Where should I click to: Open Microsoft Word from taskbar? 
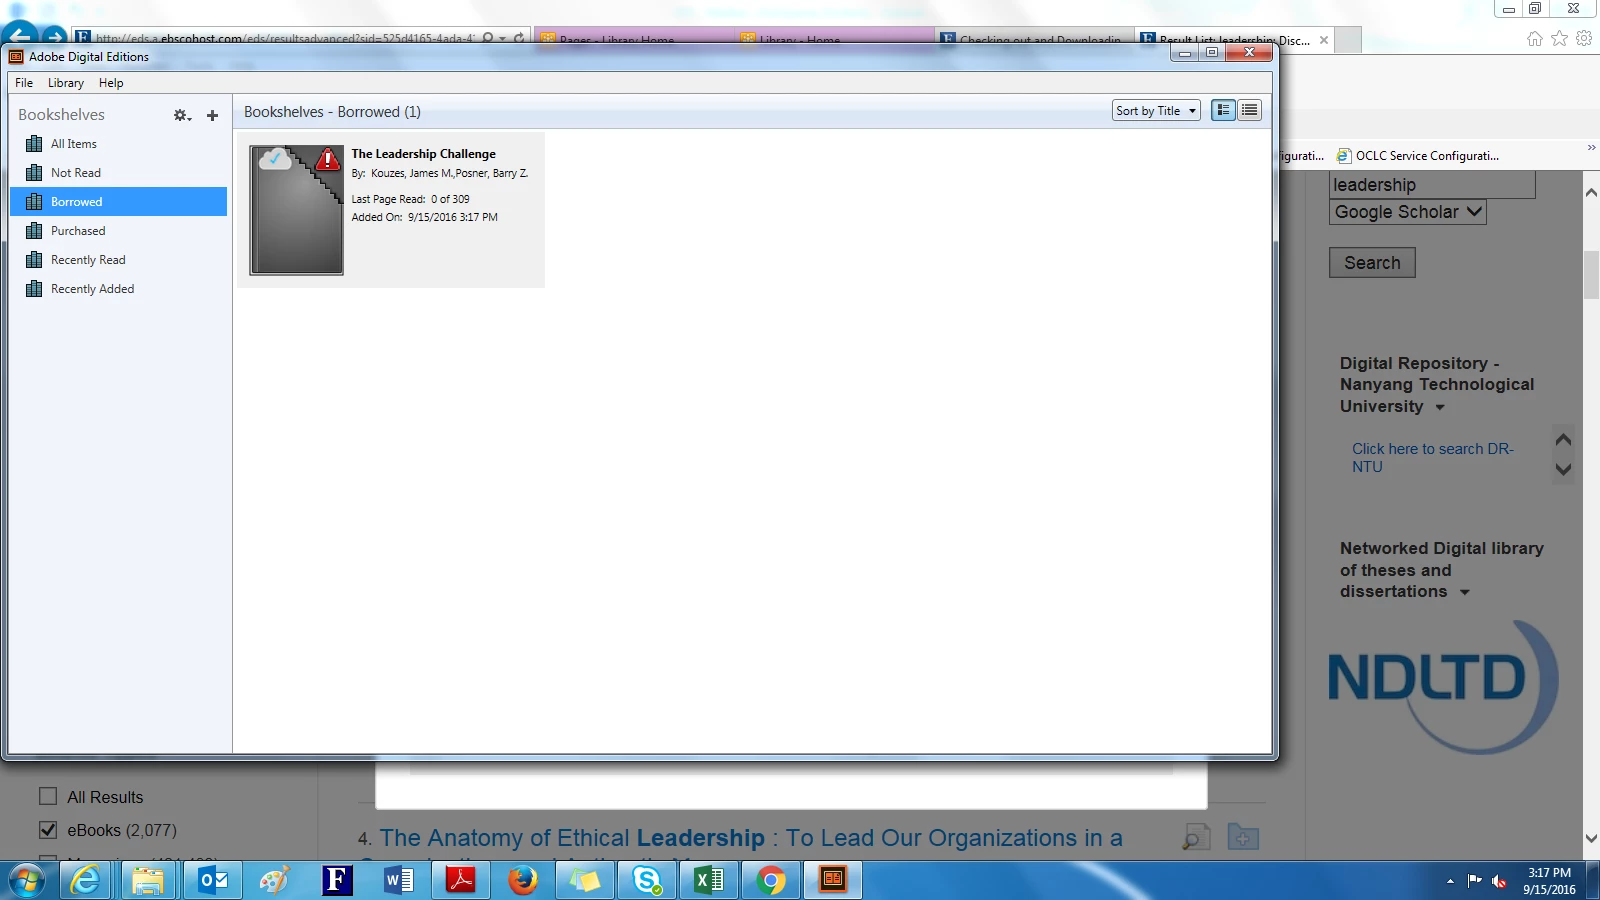pyautogui.click(x=399, y=881)
